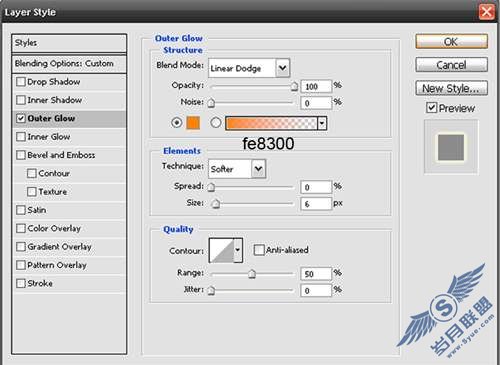The width and height of the screenshot is (500, 365).
Task: Select the solid color radio button
Action: pos(177,123)
